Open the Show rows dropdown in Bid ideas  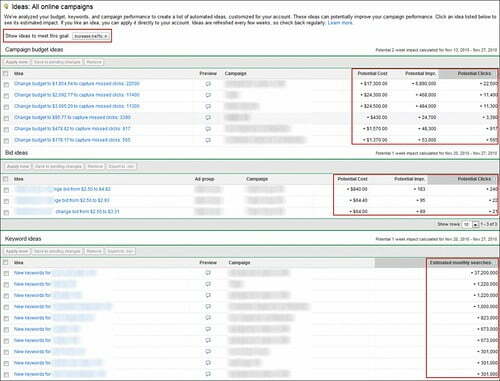pyautogui.click(x=470, y=224)
